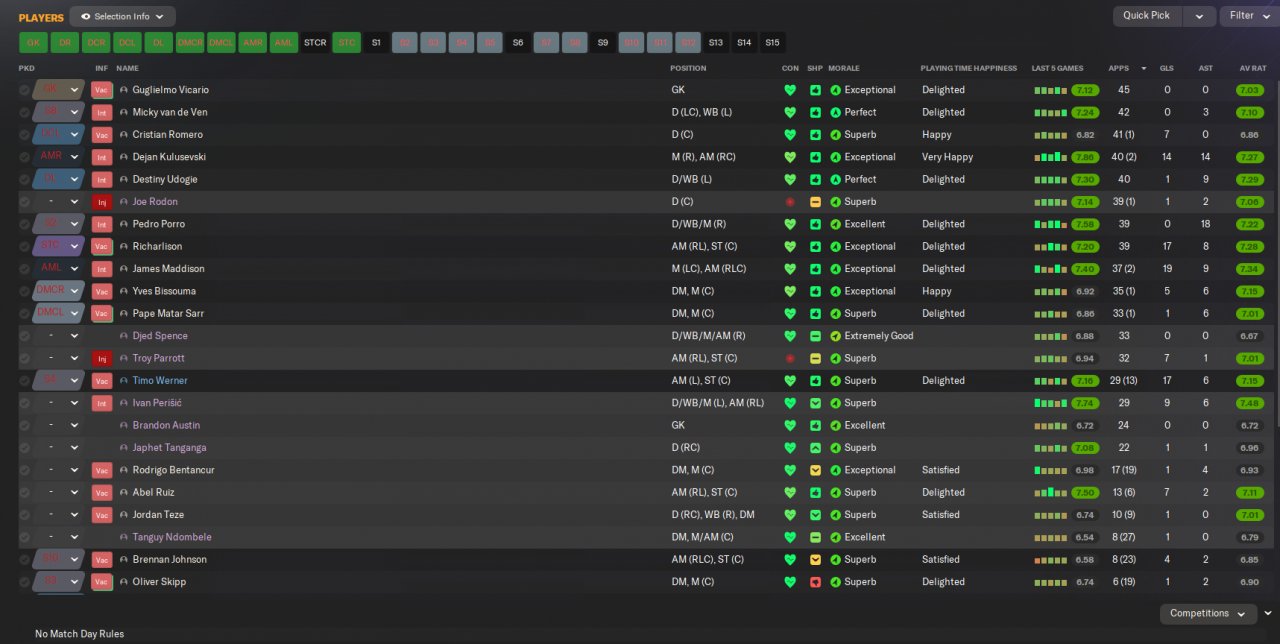Click the red sharpness icon for Oliver Skipp
The image size is (1280, 644).
(x=815, y=582)
